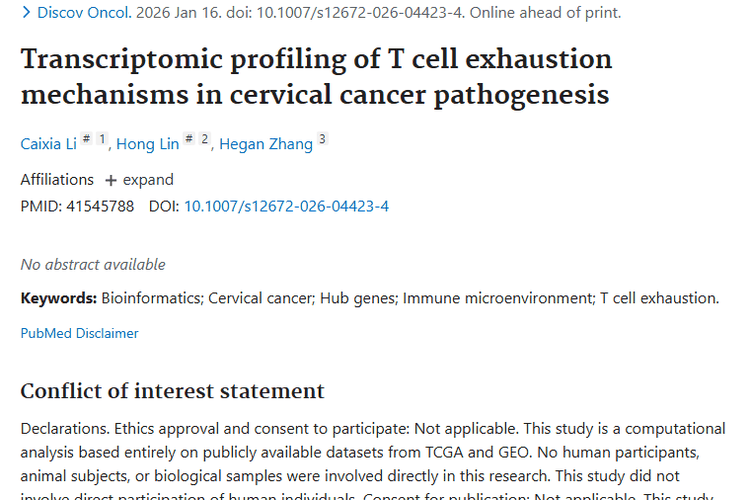The height and width of the screenshot is (500, 750).
Task: Click the PMID number 41545788
Action: [98, 206]
